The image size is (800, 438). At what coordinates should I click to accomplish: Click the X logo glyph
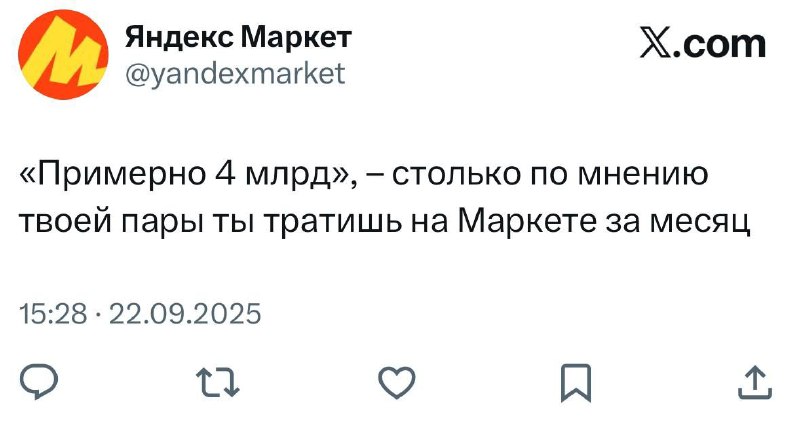(656, 44)
